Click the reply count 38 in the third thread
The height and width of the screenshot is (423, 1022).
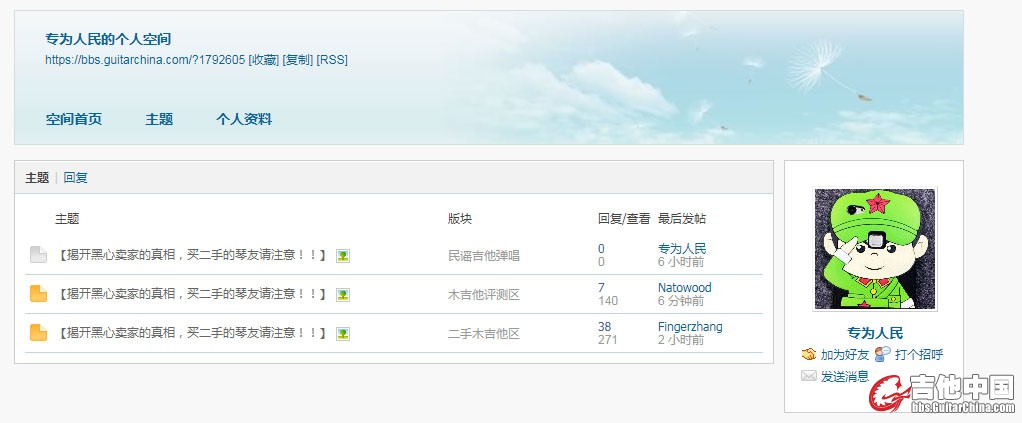(x=604, y=327)
